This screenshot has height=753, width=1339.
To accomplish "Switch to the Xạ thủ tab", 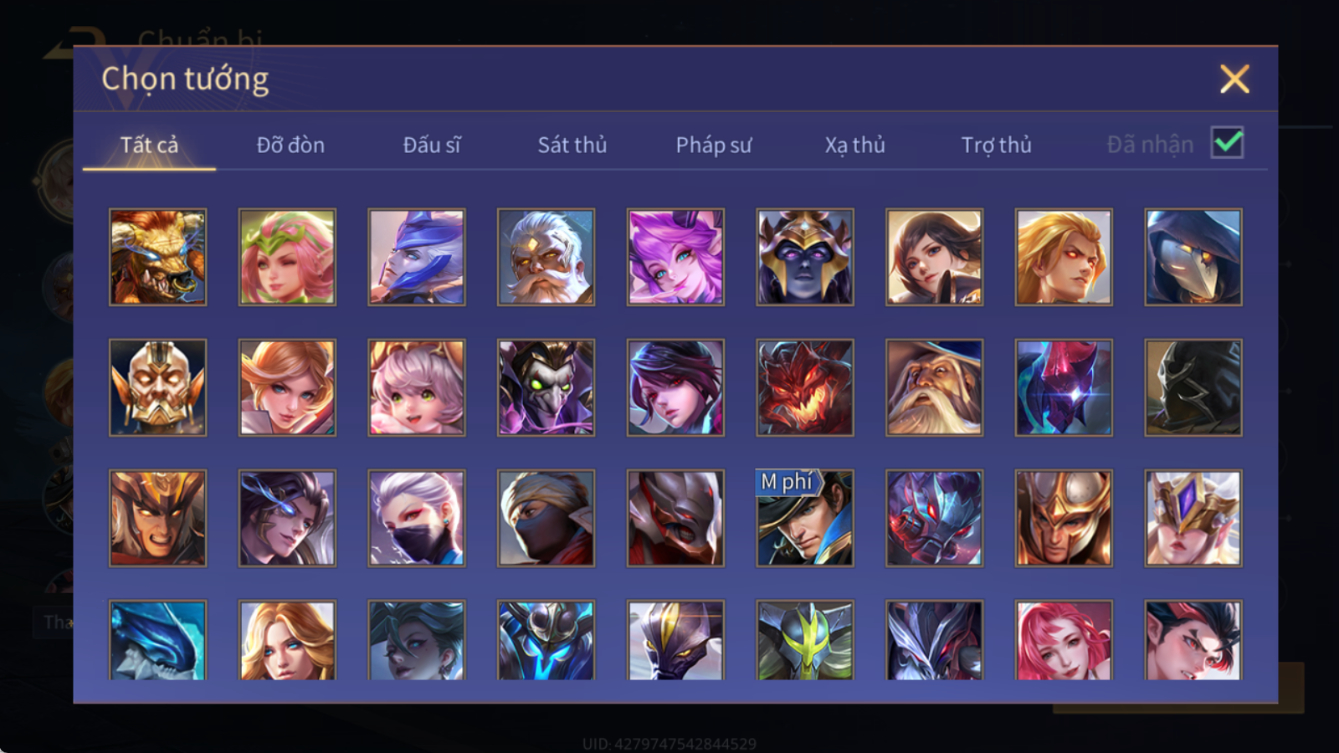I will [855, 145].
